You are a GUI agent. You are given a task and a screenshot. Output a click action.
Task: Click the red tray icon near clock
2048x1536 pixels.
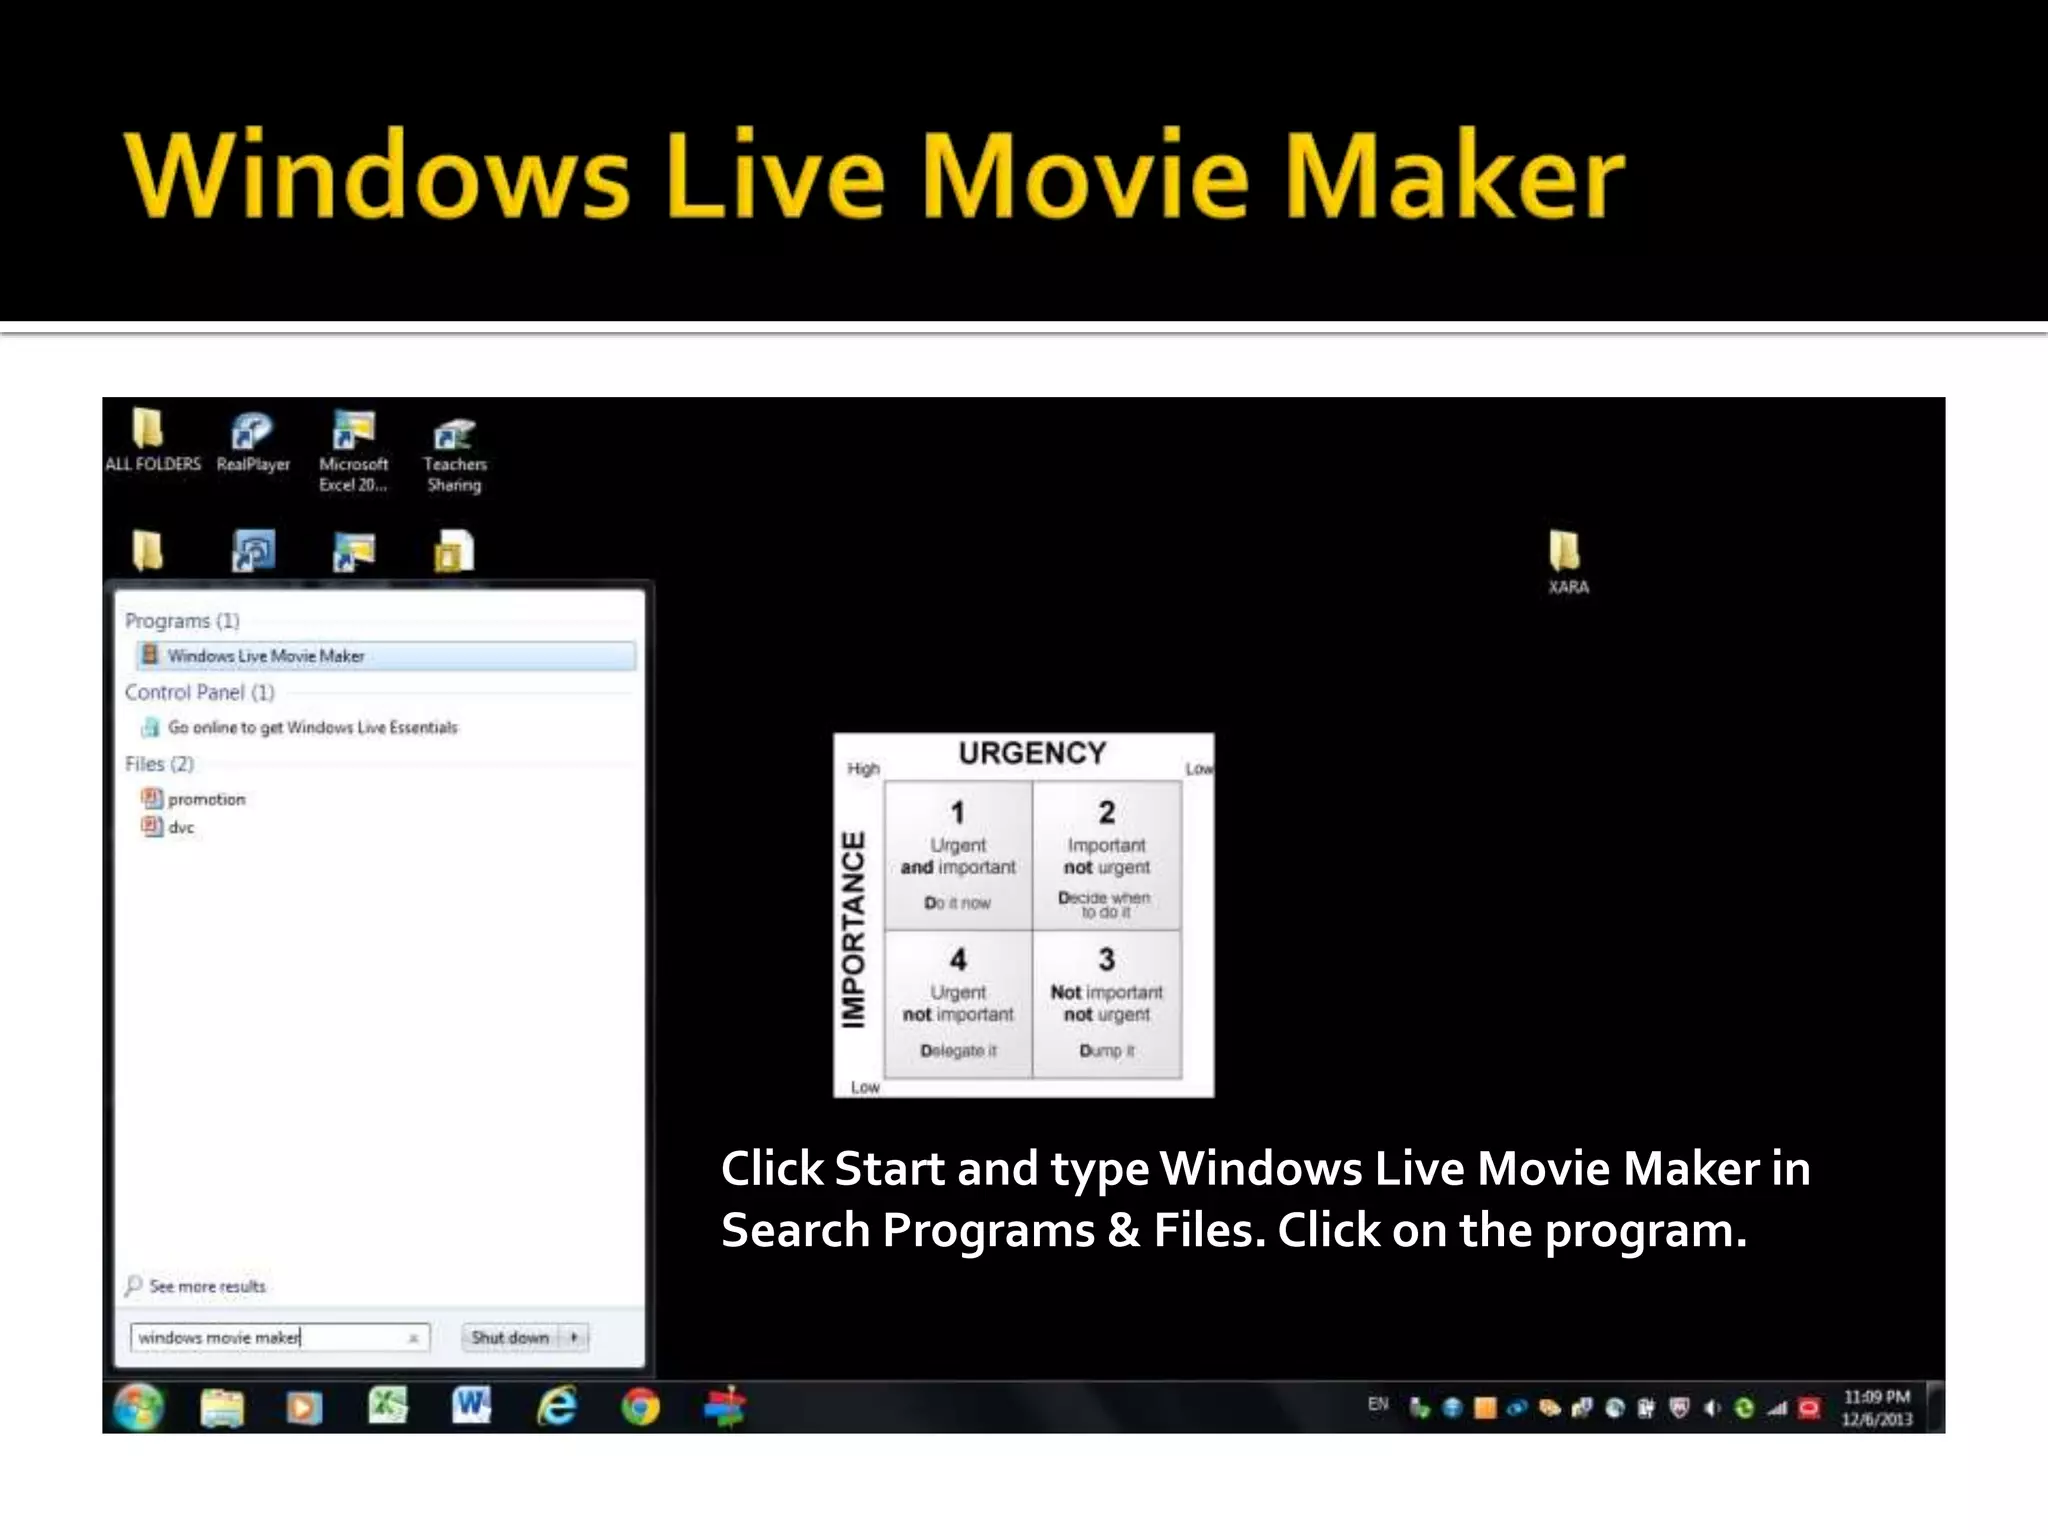click(x=1809, y=1408)
